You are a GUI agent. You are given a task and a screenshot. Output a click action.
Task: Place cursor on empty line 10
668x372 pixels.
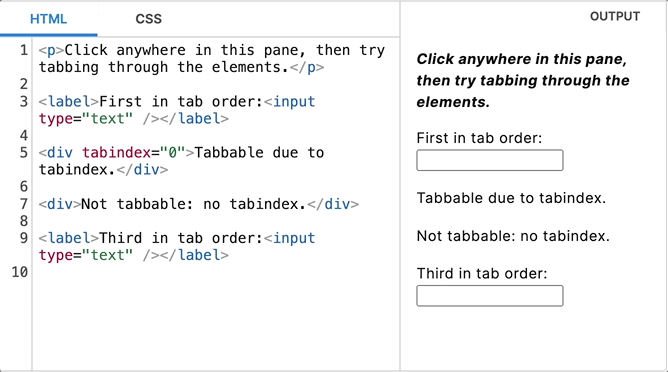[x=213, y=272]
